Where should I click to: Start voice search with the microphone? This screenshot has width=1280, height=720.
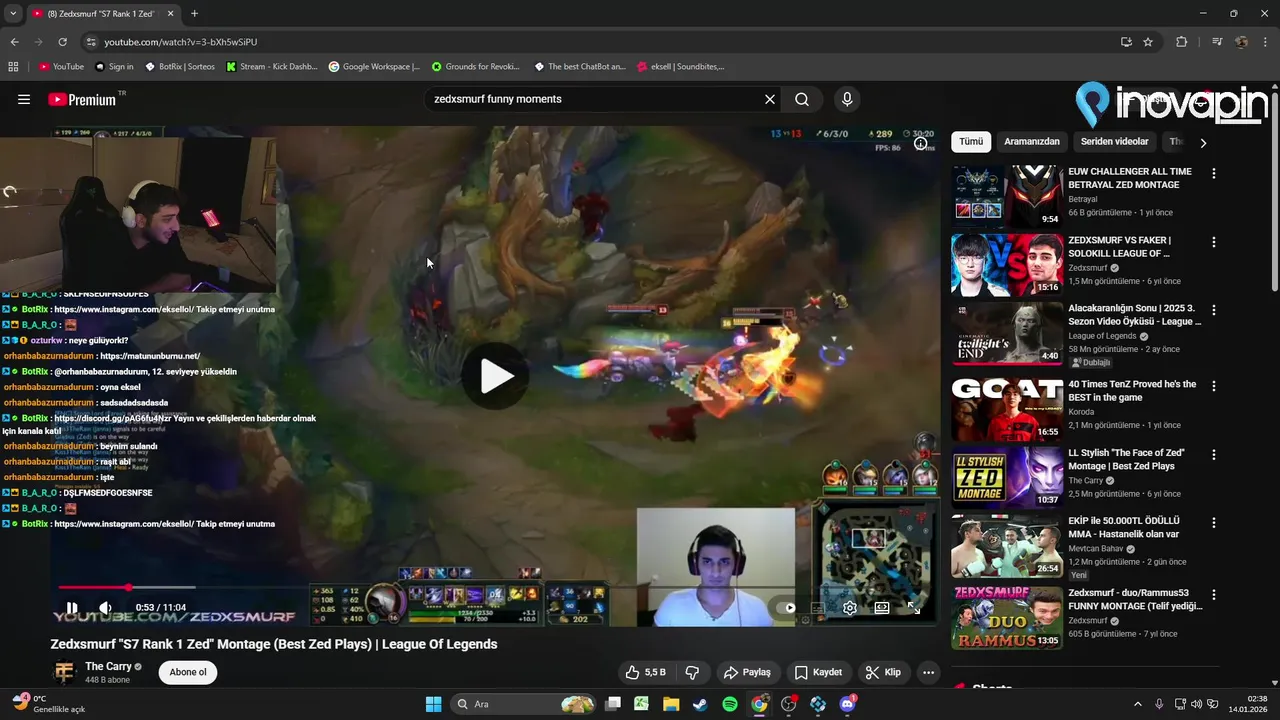[x=847, y=99]
